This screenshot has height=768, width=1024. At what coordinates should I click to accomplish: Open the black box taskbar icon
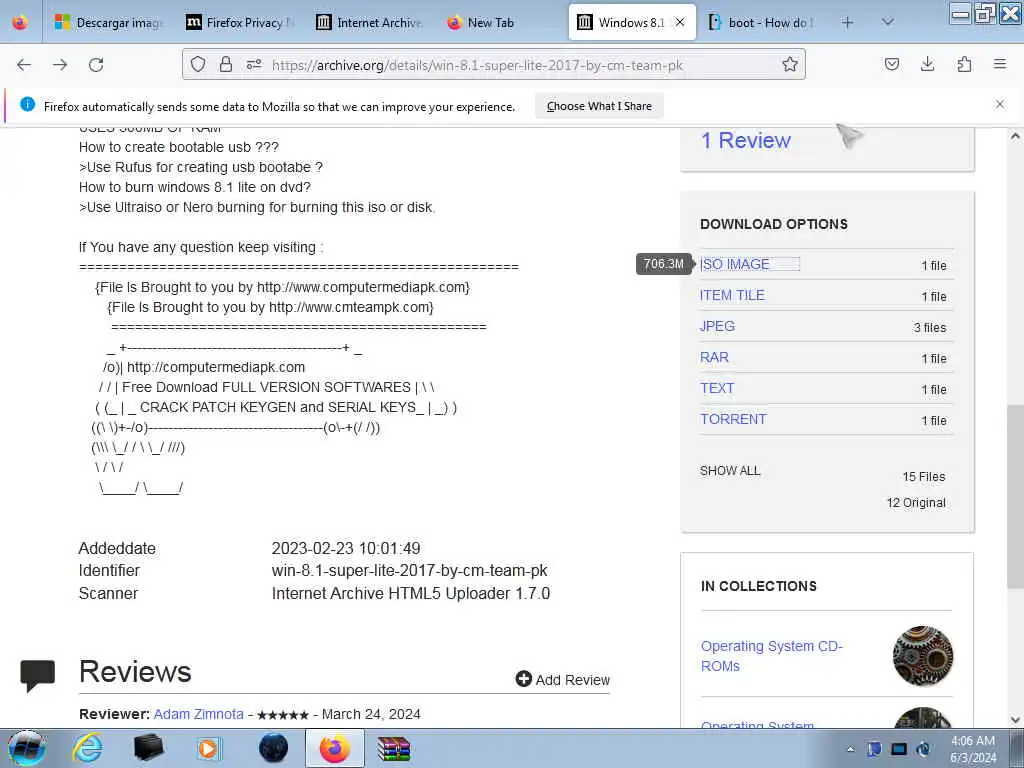click(x=148, y=748)
